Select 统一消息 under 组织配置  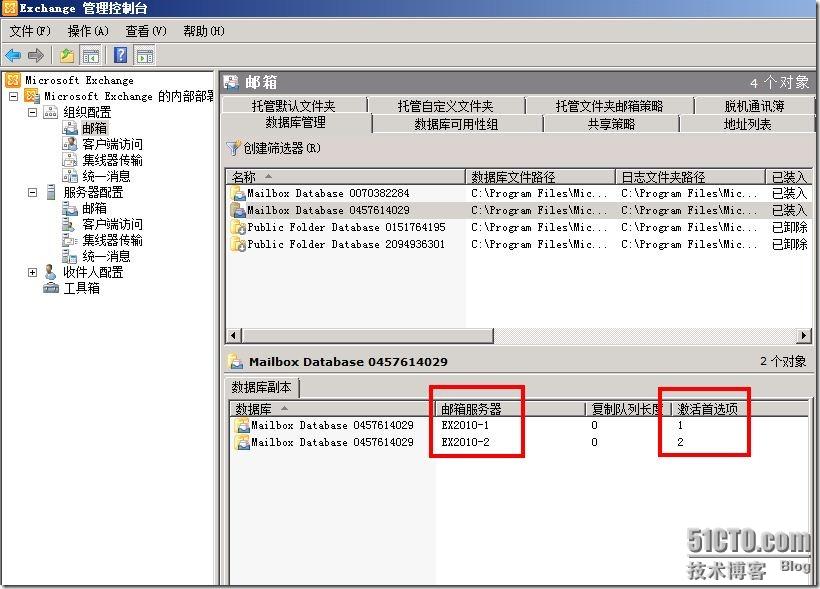[x=106, y=176]
